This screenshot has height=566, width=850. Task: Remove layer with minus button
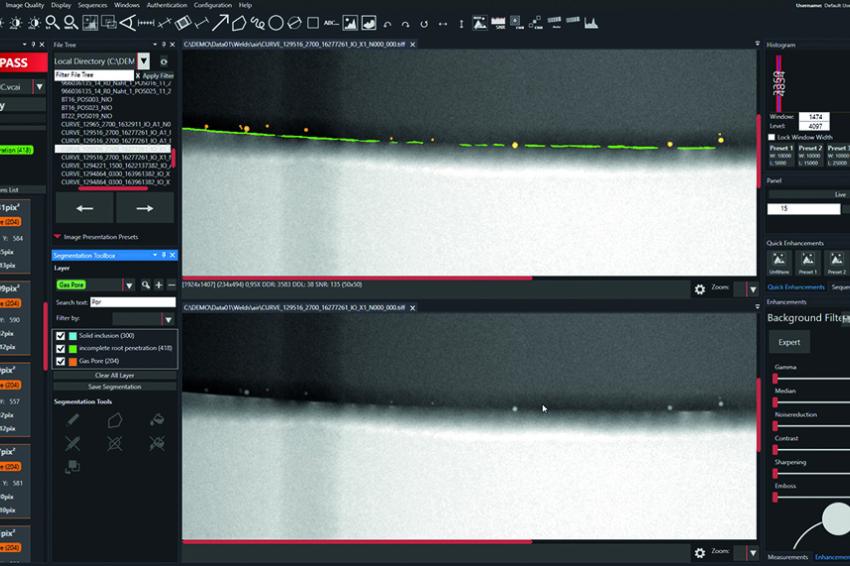point(171,285)
